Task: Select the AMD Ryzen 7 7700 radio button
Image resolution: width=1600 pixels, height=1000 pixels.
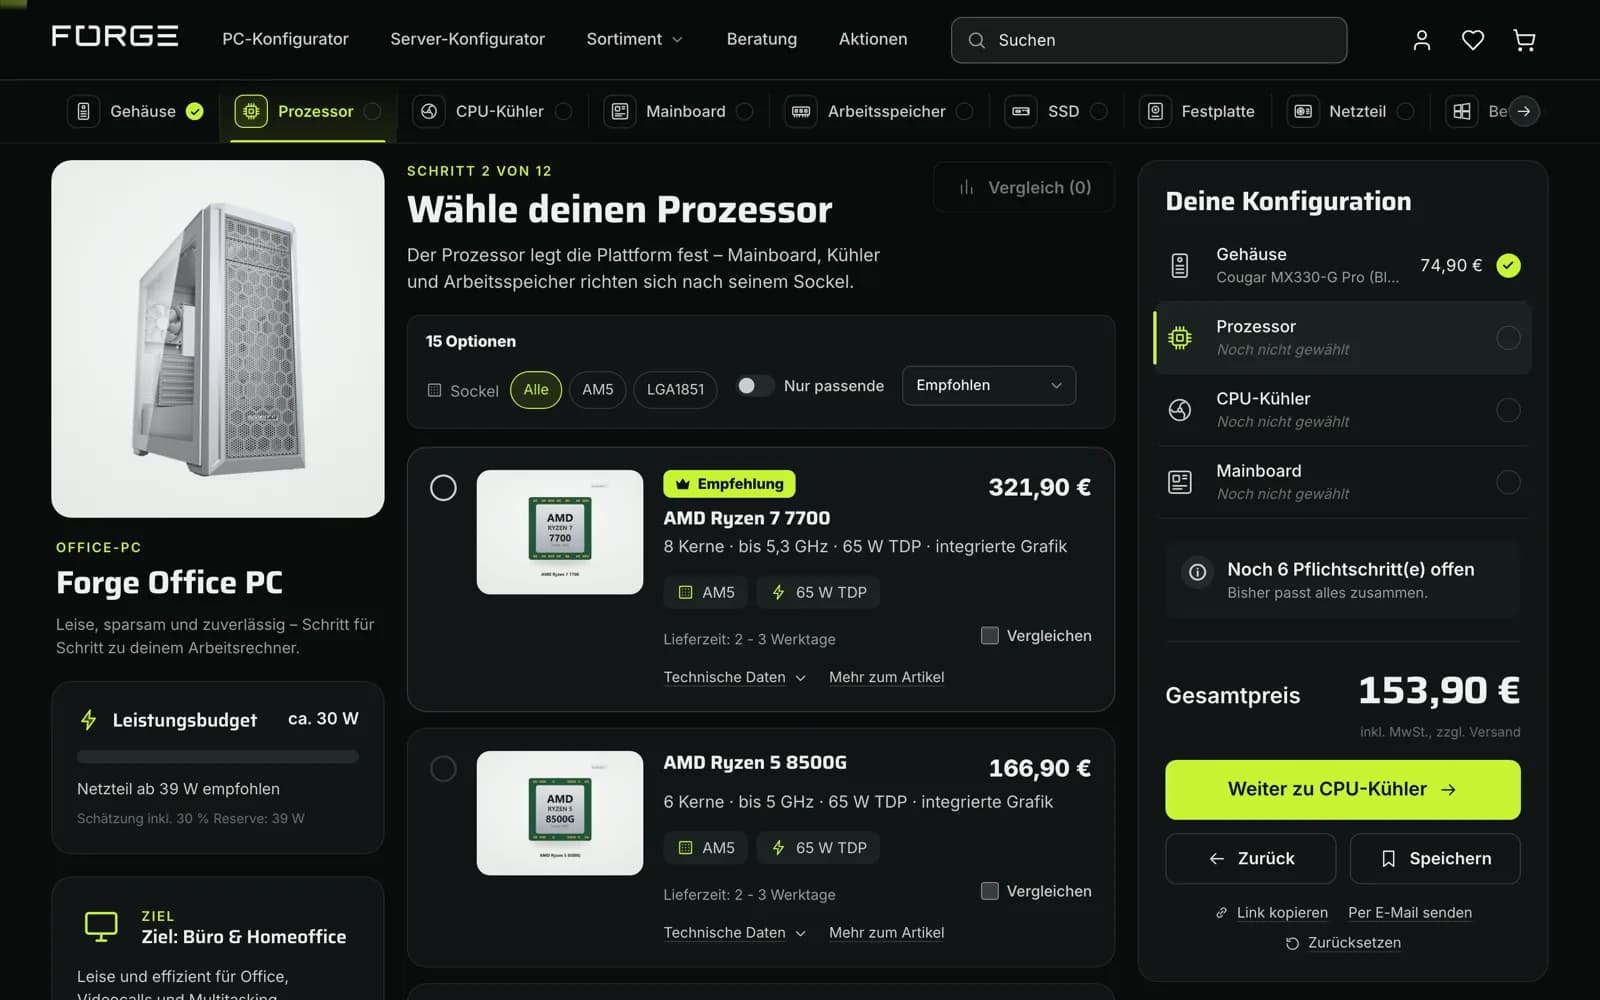Action: pos(443,487)
